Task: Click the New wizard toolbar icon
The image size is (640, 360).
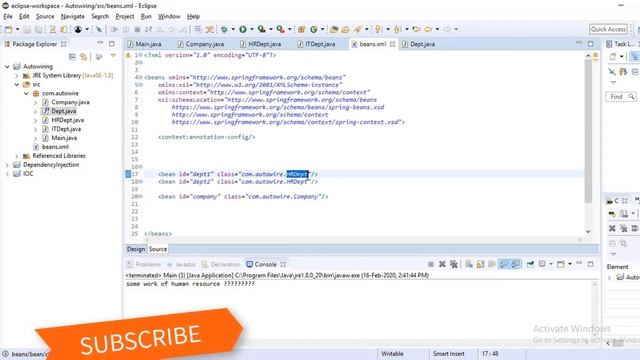Action: pos(8,29)
